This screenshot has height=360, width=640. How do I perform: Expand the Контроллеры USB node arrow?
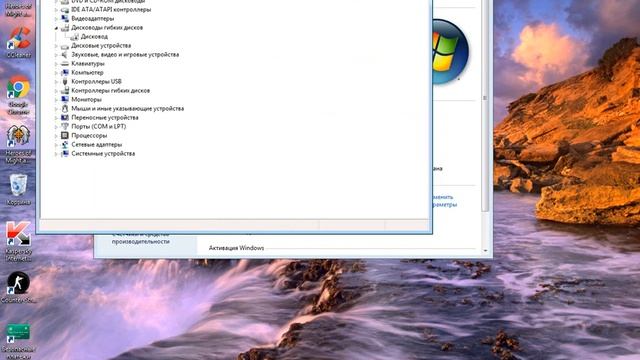coord(56,82)
